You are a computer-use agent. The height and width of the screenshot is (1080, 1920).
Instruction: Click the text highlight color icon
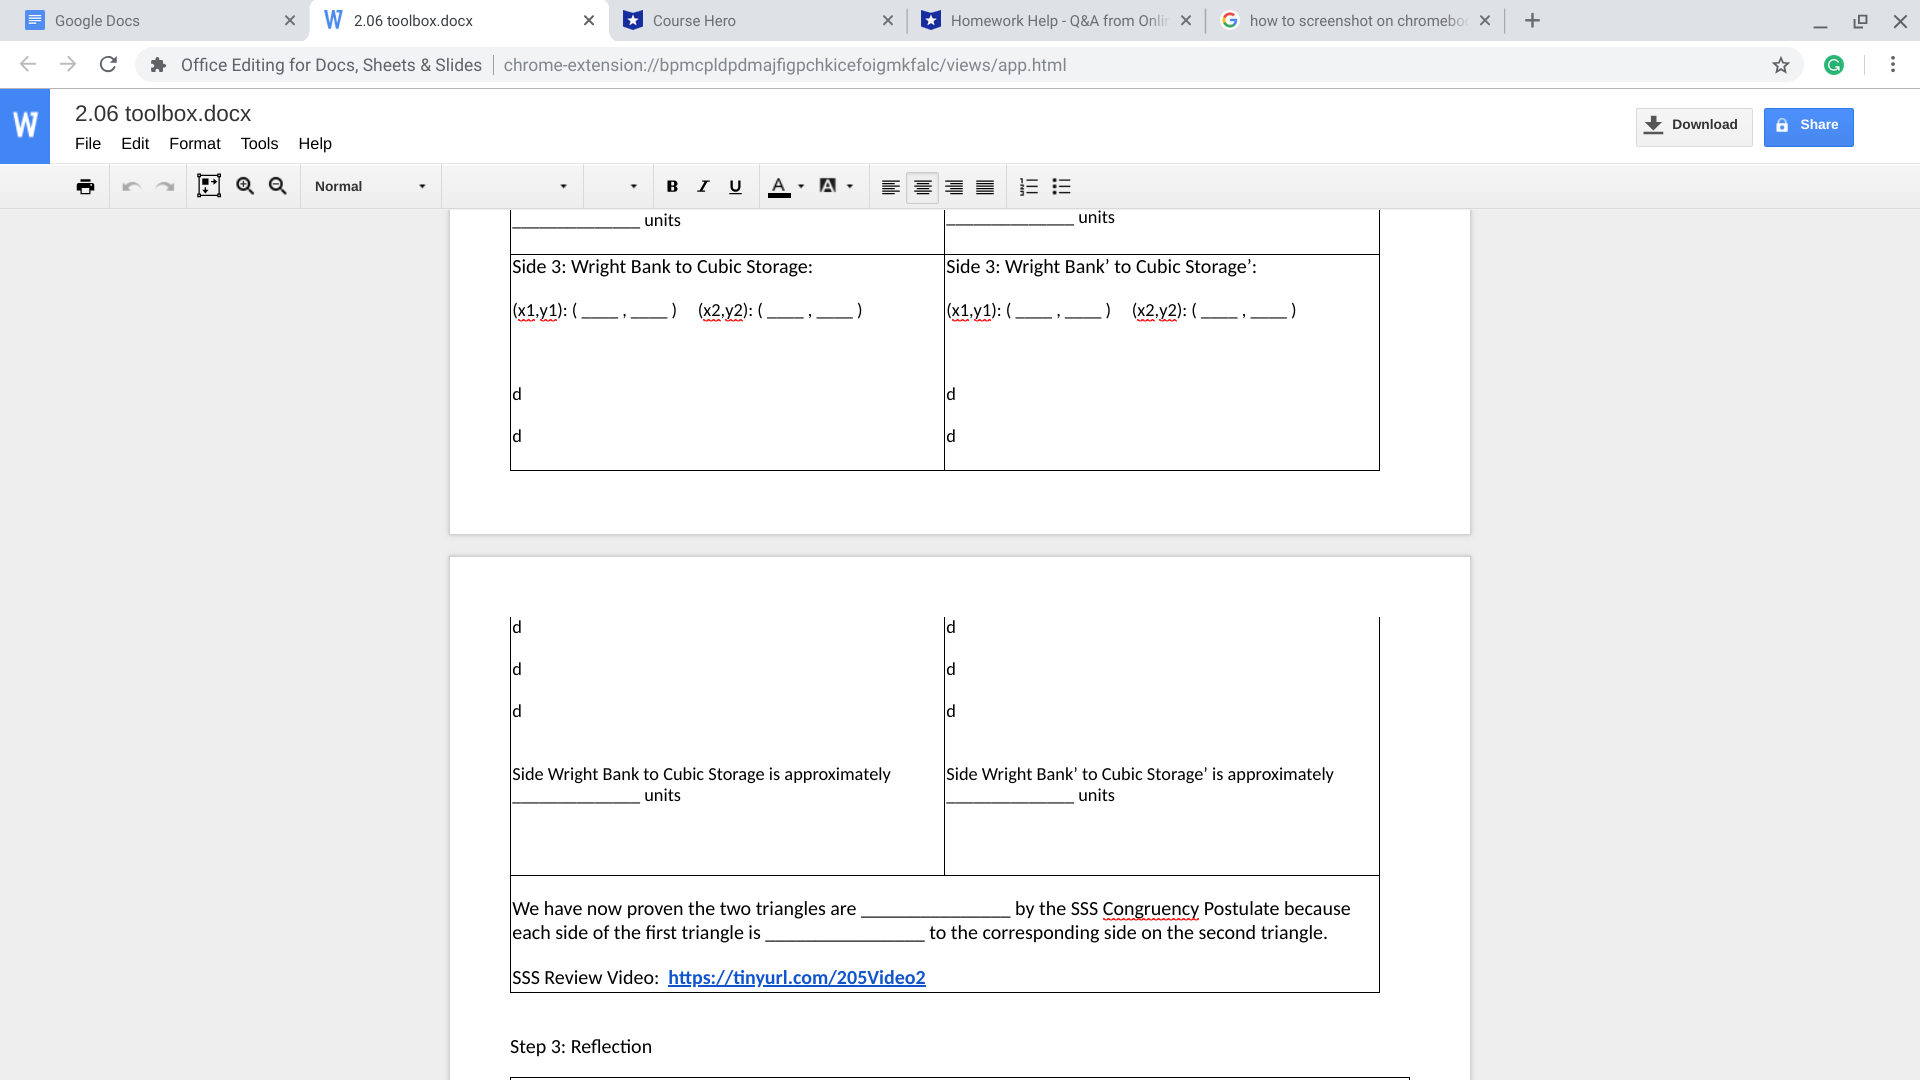pyautogui.click(x=828, y=186)
